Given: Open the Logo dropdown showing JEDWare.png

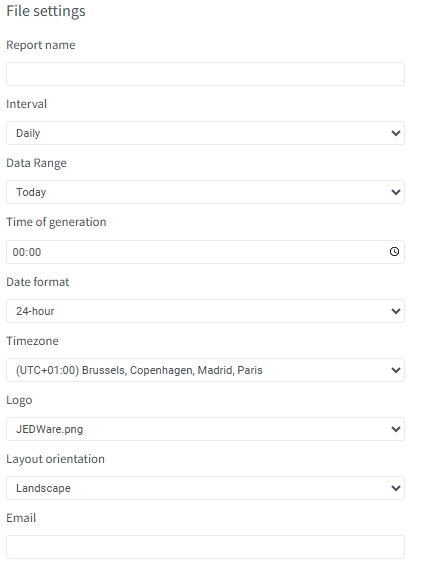Looking at the screenshot, I should tap(205, 429).
